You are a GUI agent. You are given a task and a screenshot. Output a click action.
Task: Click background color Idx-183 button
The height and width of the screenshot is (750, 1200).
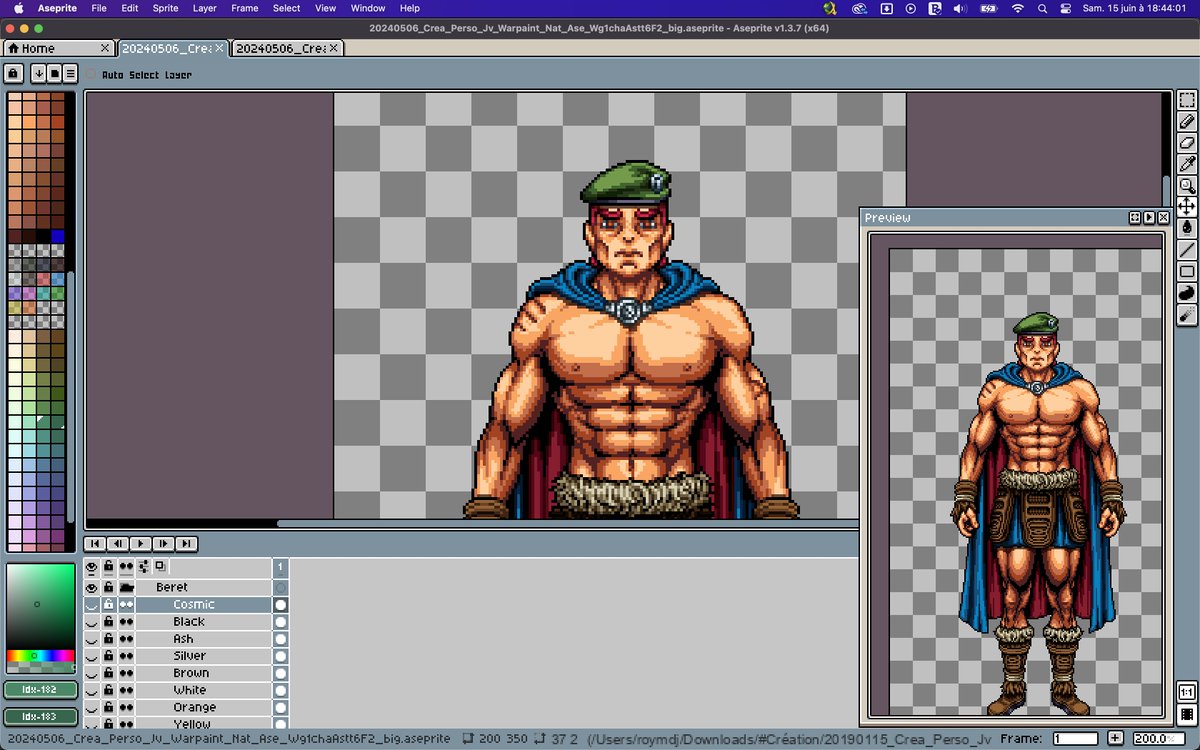coord(40,716)
